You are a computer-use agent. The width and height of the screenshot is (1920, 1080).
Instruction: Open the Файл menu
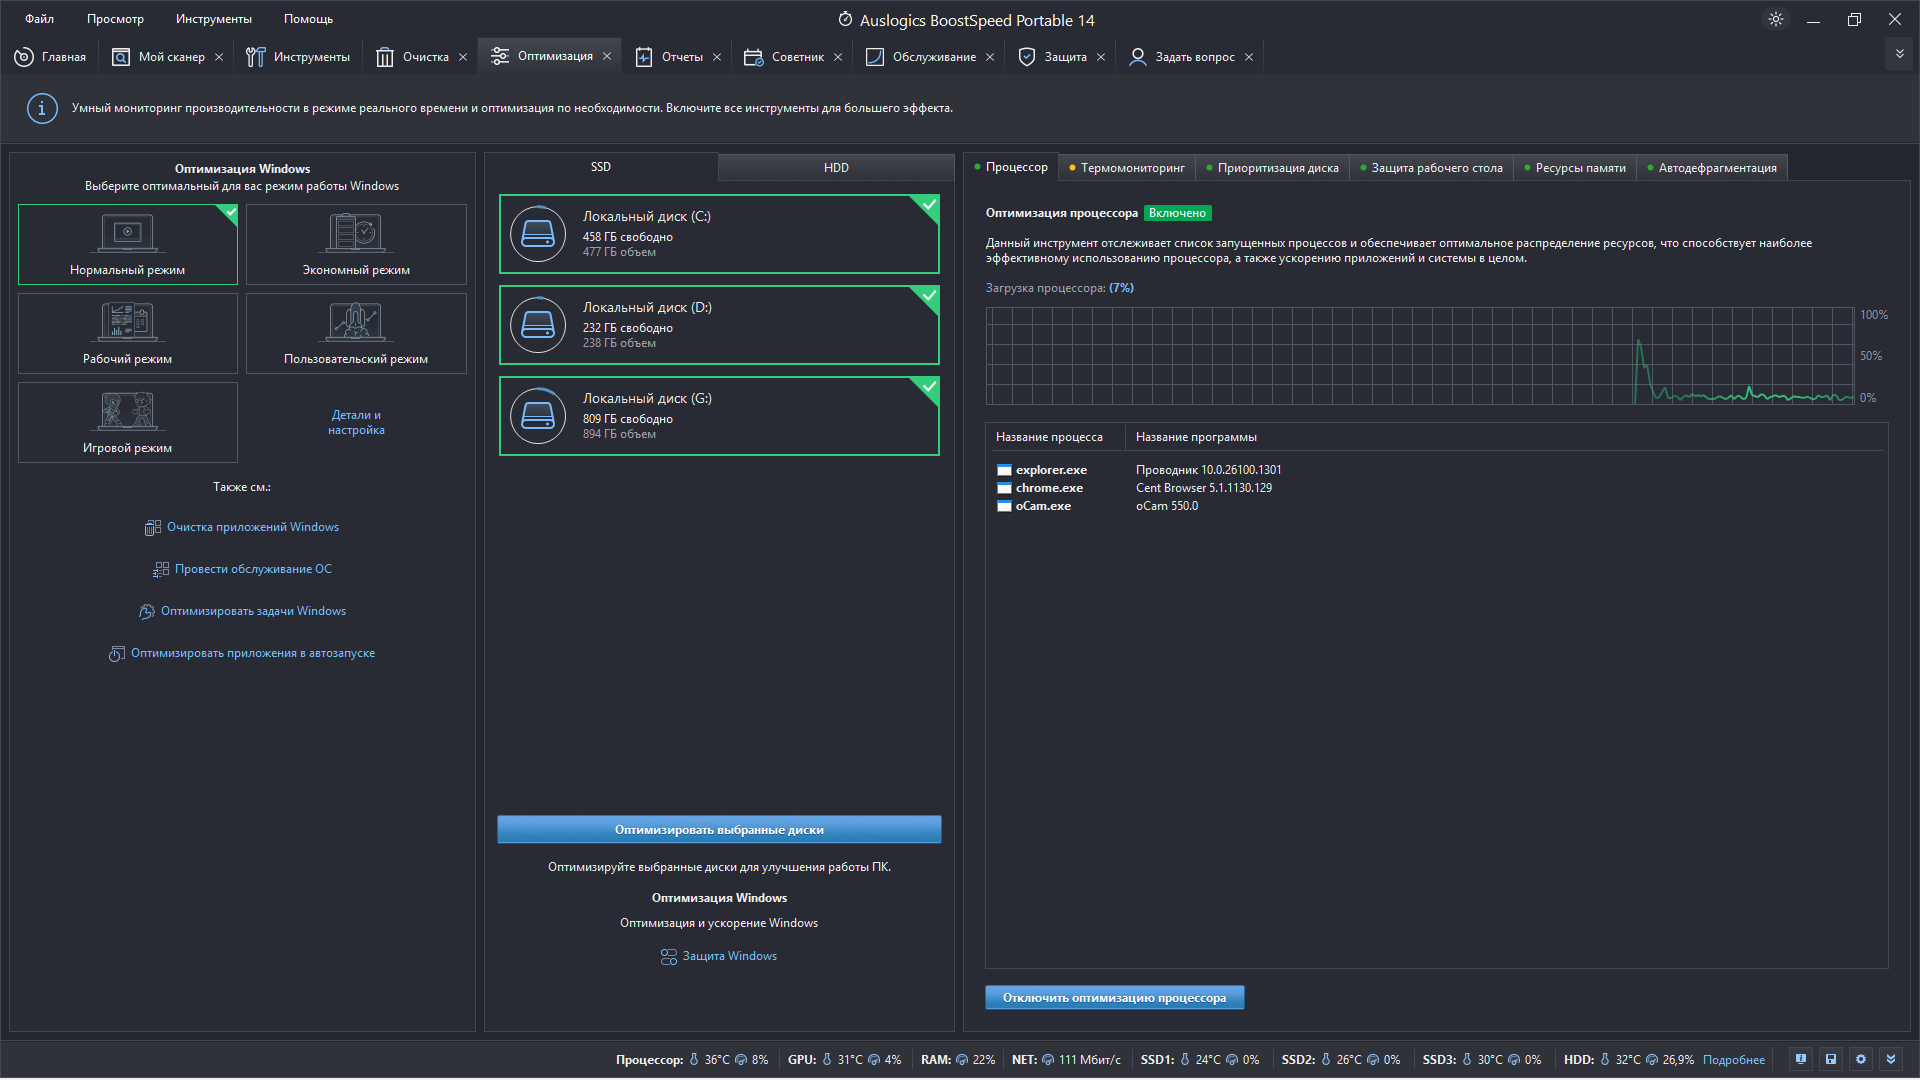pyautogui.click(x=40, y=19)
